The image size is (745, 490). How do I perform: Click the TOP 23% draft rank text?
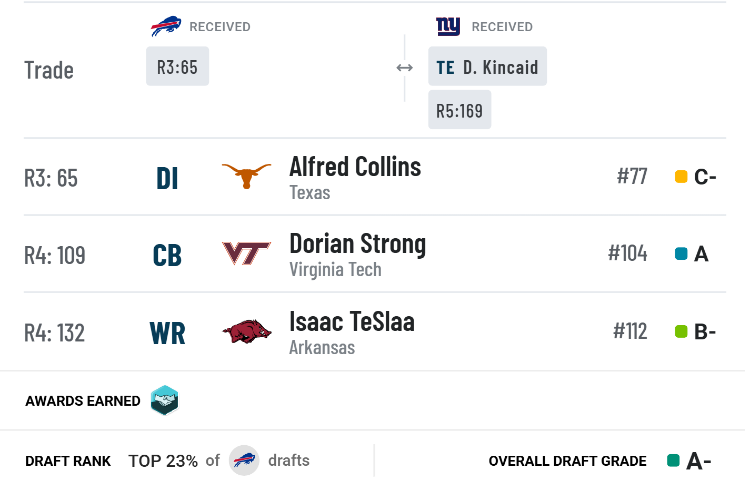(x=163, y=461)
